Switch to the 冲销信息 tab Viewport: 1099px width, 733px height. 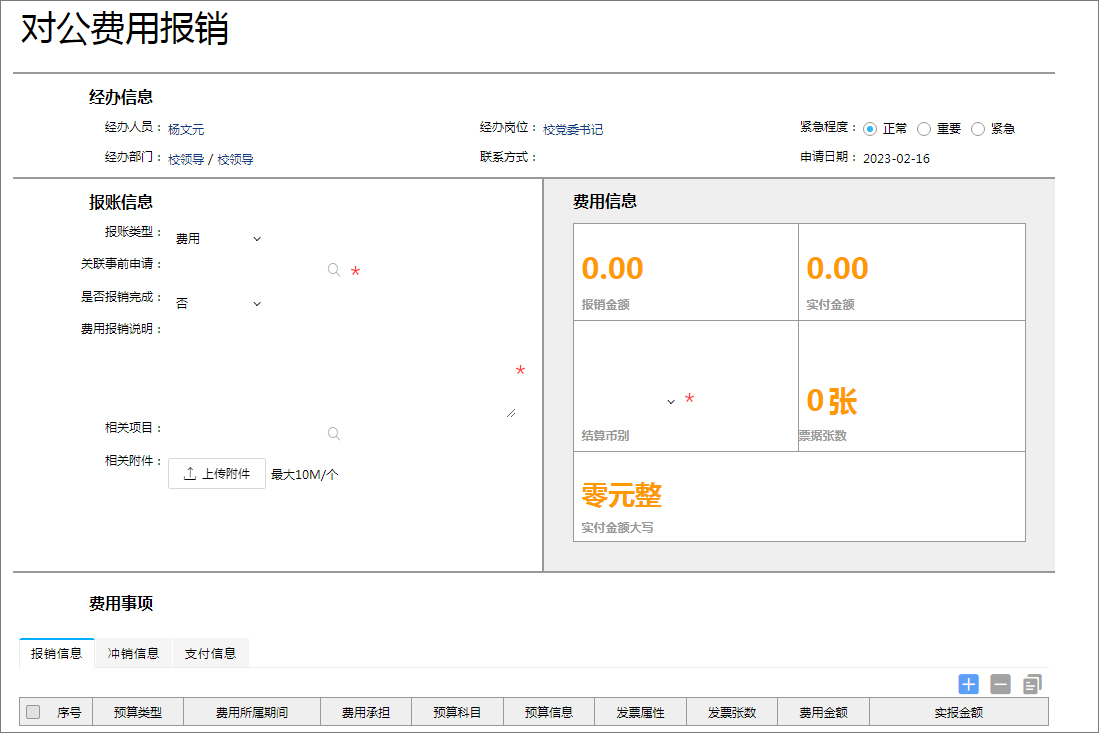(x=133, y=653)
